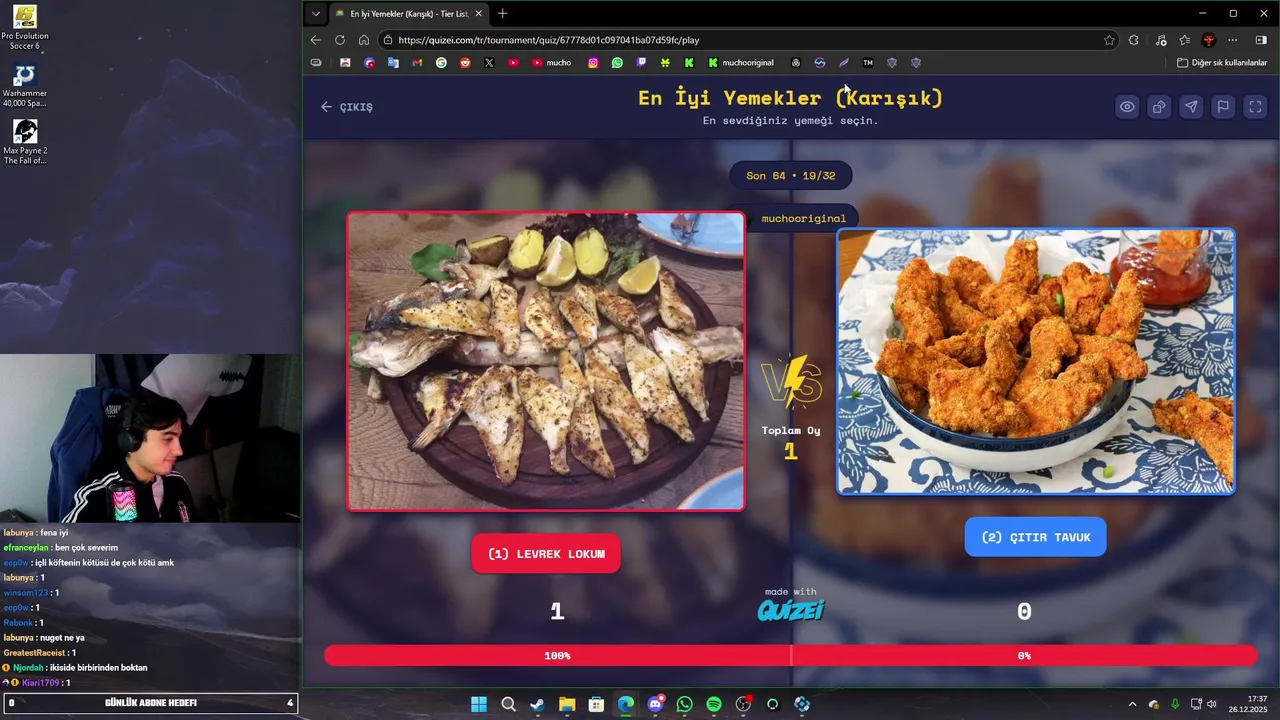Screen dimensions: 1280x720
Task: Go back with the browser back arrow
Action: pyautogui.click(x=316, y=40)
